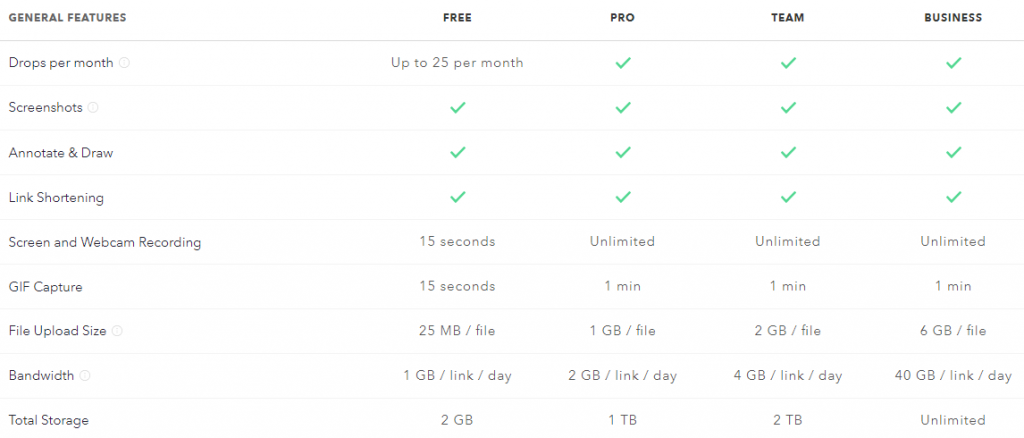The image size is (1024, 438).
Task: Select the TEAM plan column header
Action: 788,17
